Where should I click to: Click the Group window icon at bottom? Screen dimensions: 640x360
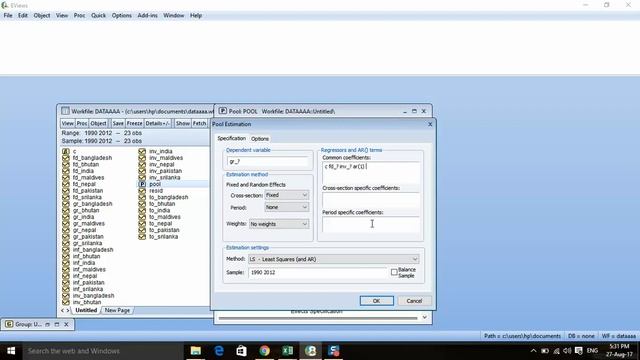(9, 324)
